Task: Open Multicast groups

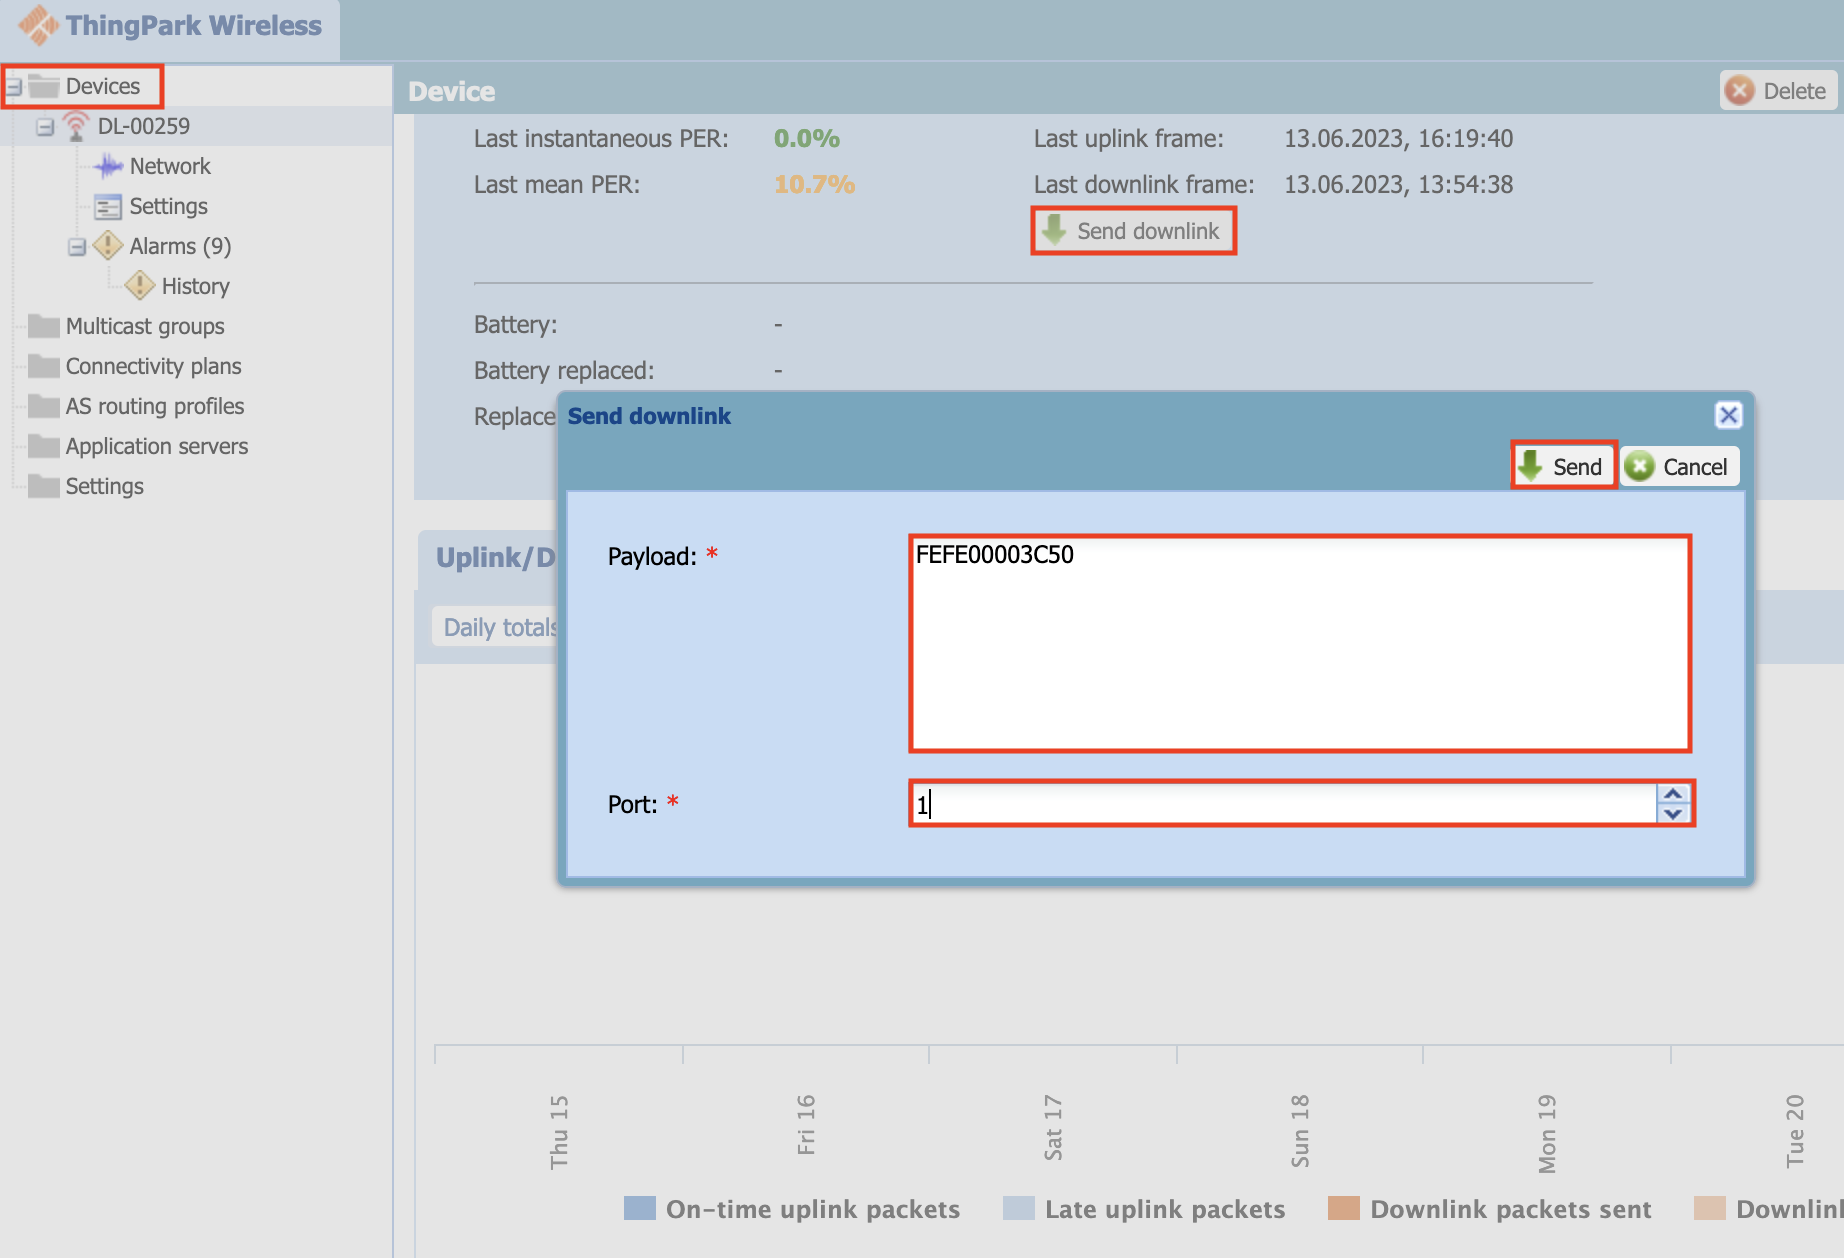Action: point(145,326)
